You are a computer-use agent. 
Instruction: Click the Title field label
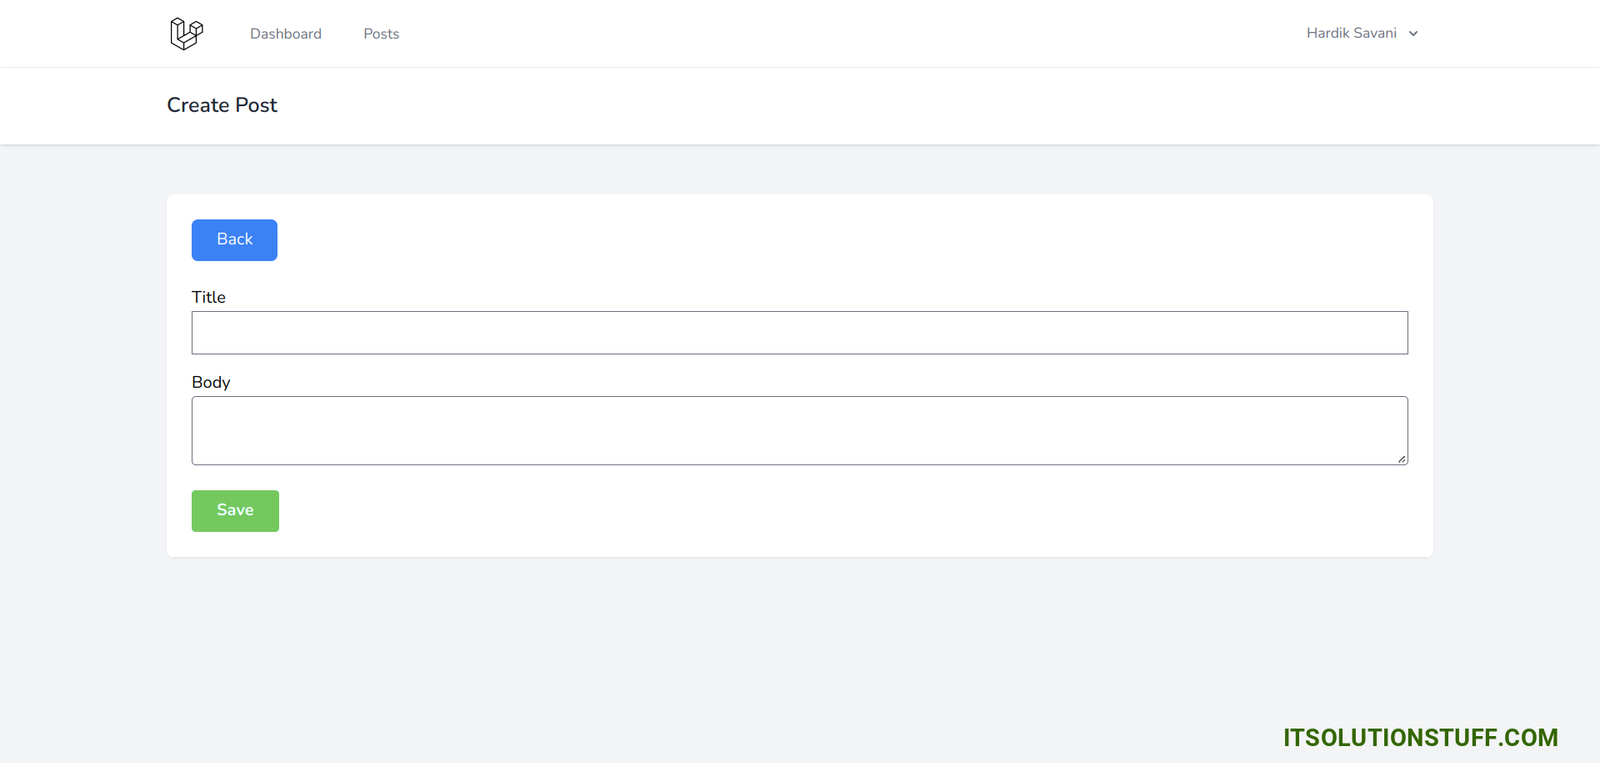(209, 297)
